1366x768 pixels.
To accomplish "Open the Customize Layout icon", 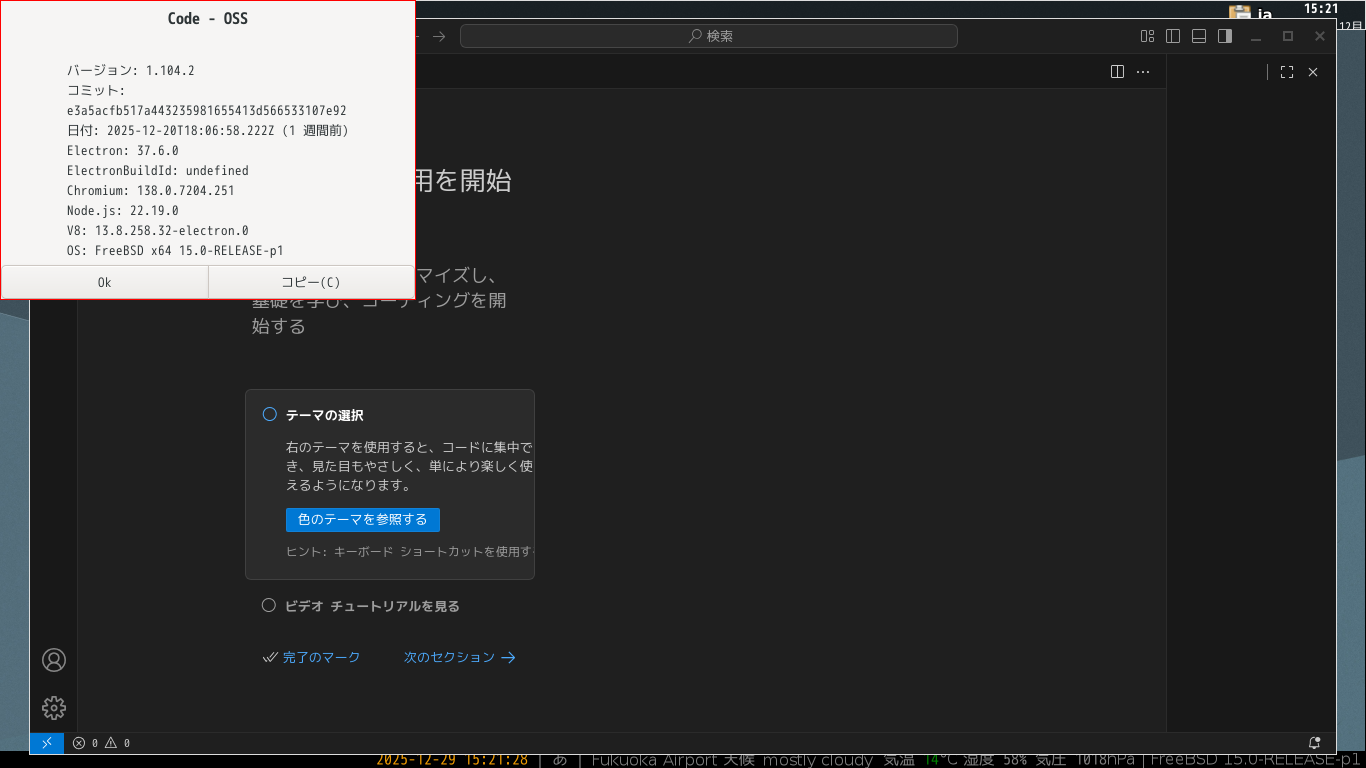I will coord(1148,36).
